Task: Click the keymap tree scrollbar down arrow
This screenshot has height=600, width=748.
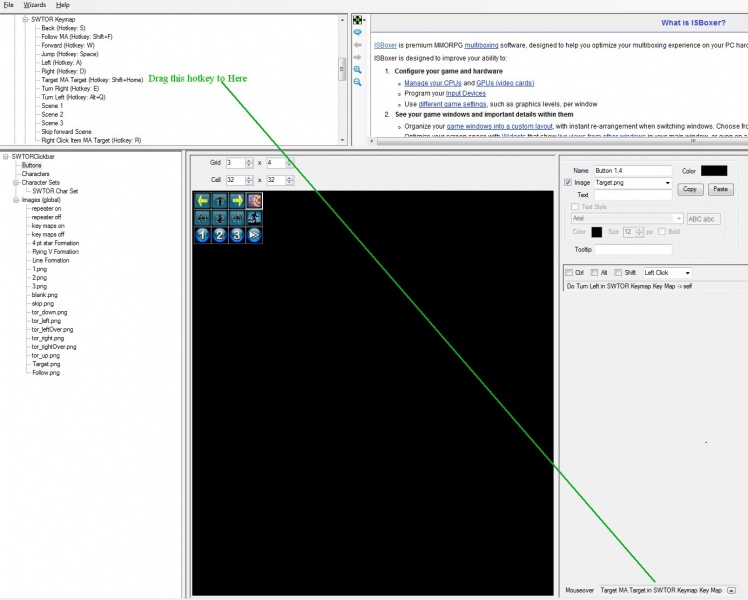Action: point(342,140)
